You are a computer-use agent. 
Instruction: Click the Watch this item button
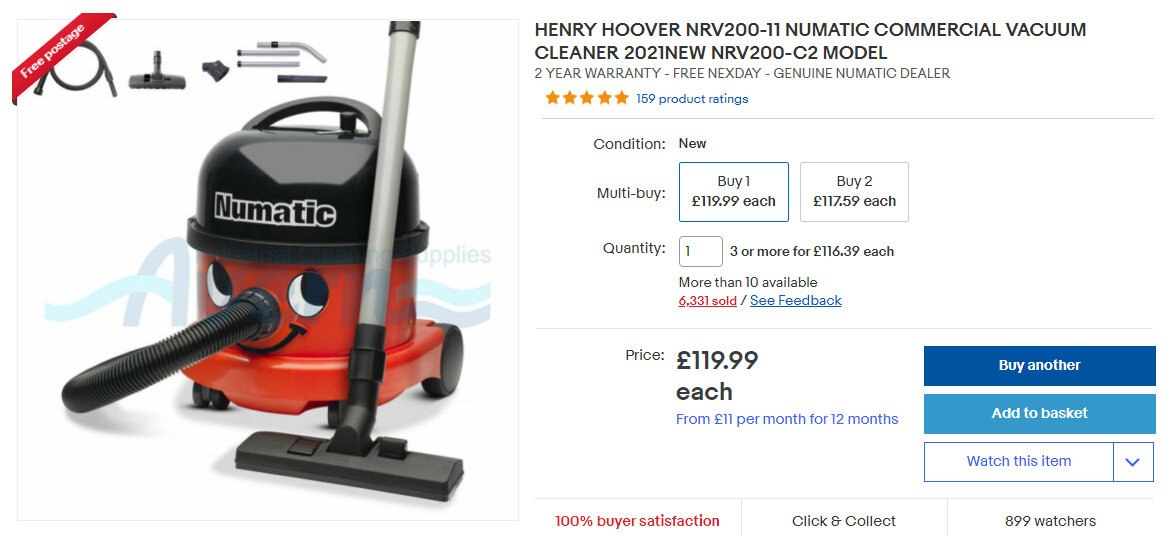click(1018, 461)
